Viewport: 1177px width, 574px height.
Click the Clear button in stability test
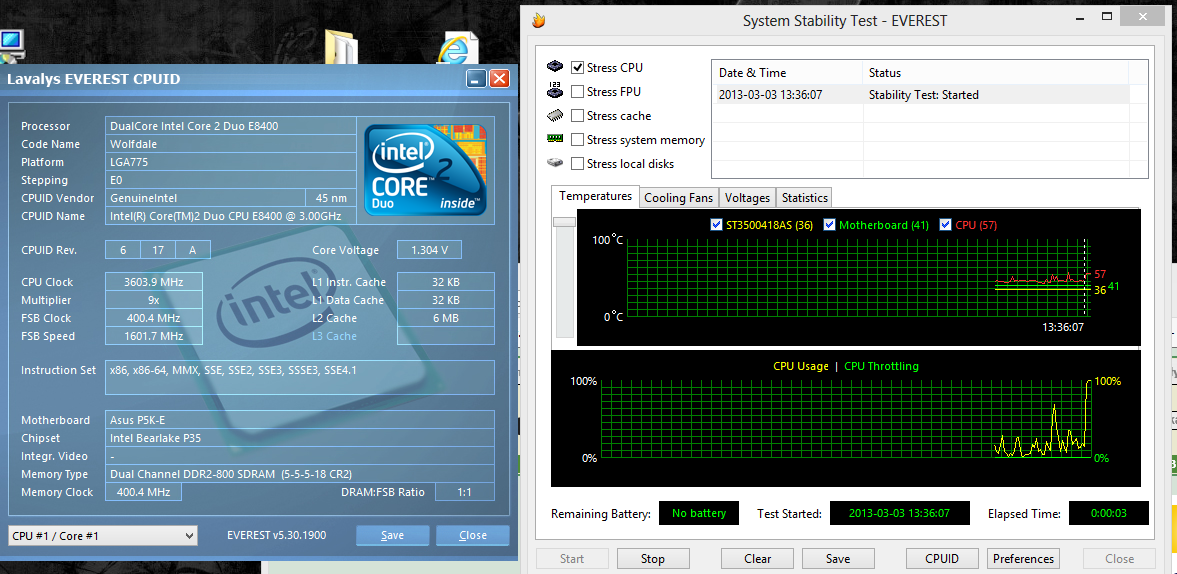click(757, 558)
